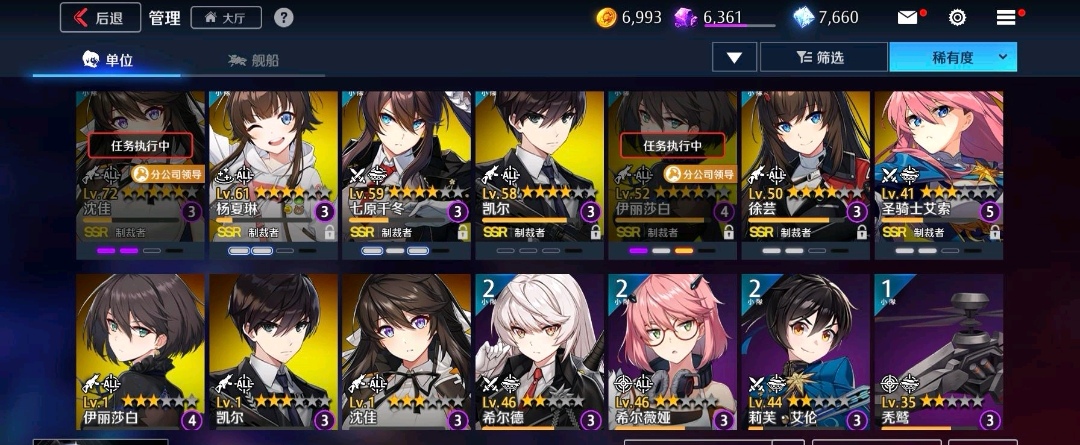Viewport: 1080px width, 445px height.
Task: Expand the 稀有度 sort dropdown
Action: pos(953,57)
